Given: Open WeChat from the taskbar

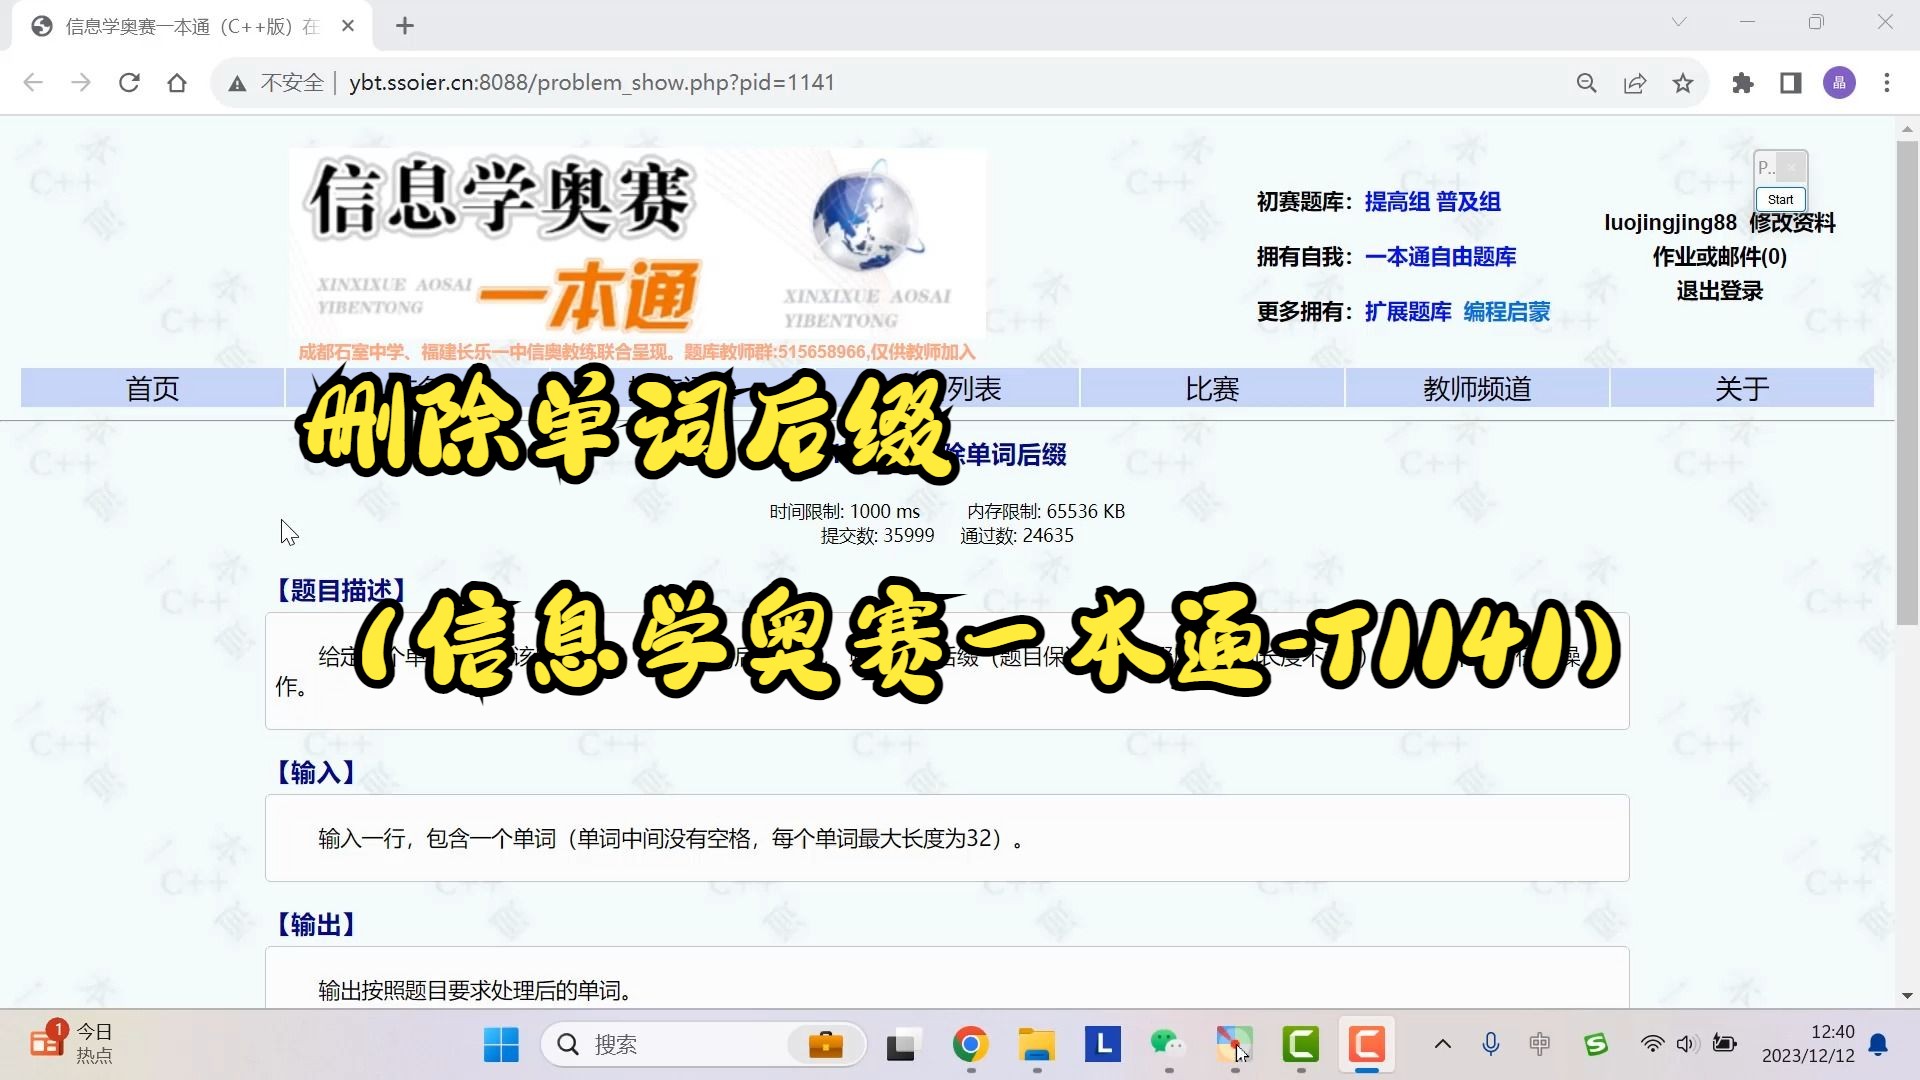Looking at the screenshot, I should click(1168, 1044).
